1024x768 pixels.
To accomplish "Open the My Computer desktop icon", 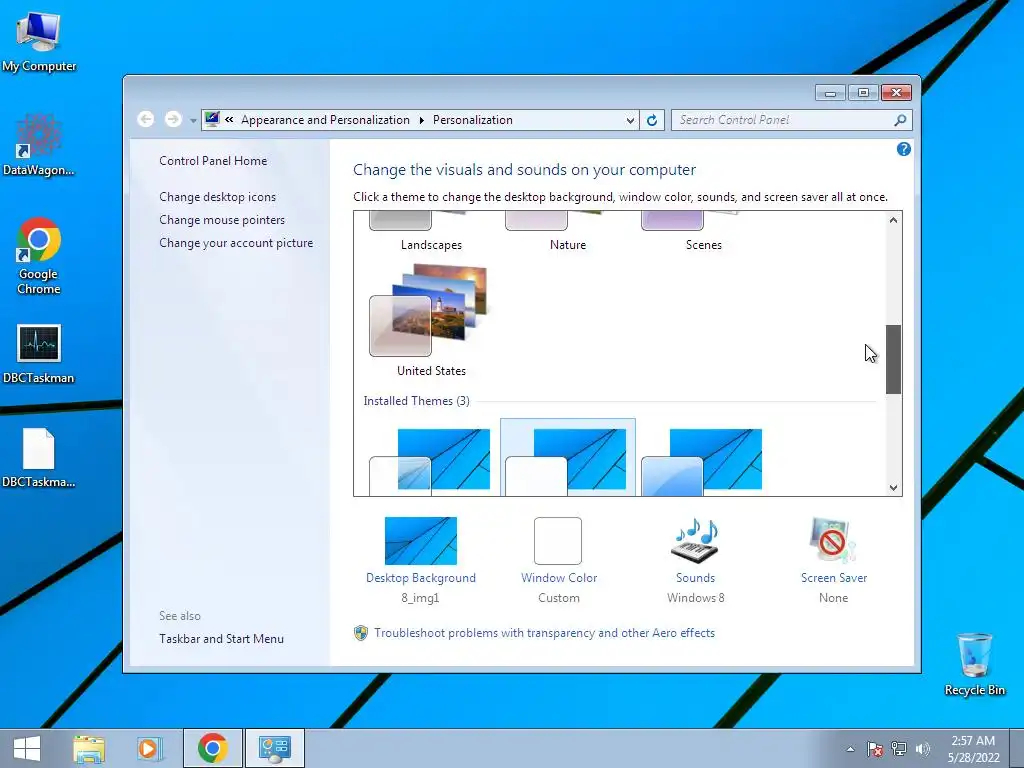I will [39, 42].
